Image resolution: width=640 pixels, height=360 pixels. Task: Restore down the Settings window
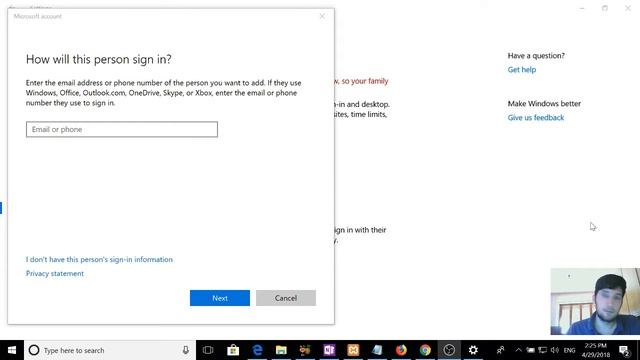(x=604, y=8)
